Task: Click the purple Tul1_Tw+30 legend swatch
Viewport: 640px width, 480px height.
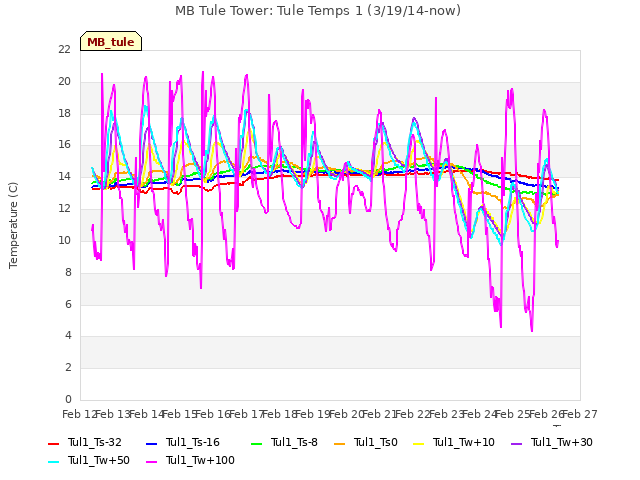Action: pyautogui.click(x=517, y=443)
